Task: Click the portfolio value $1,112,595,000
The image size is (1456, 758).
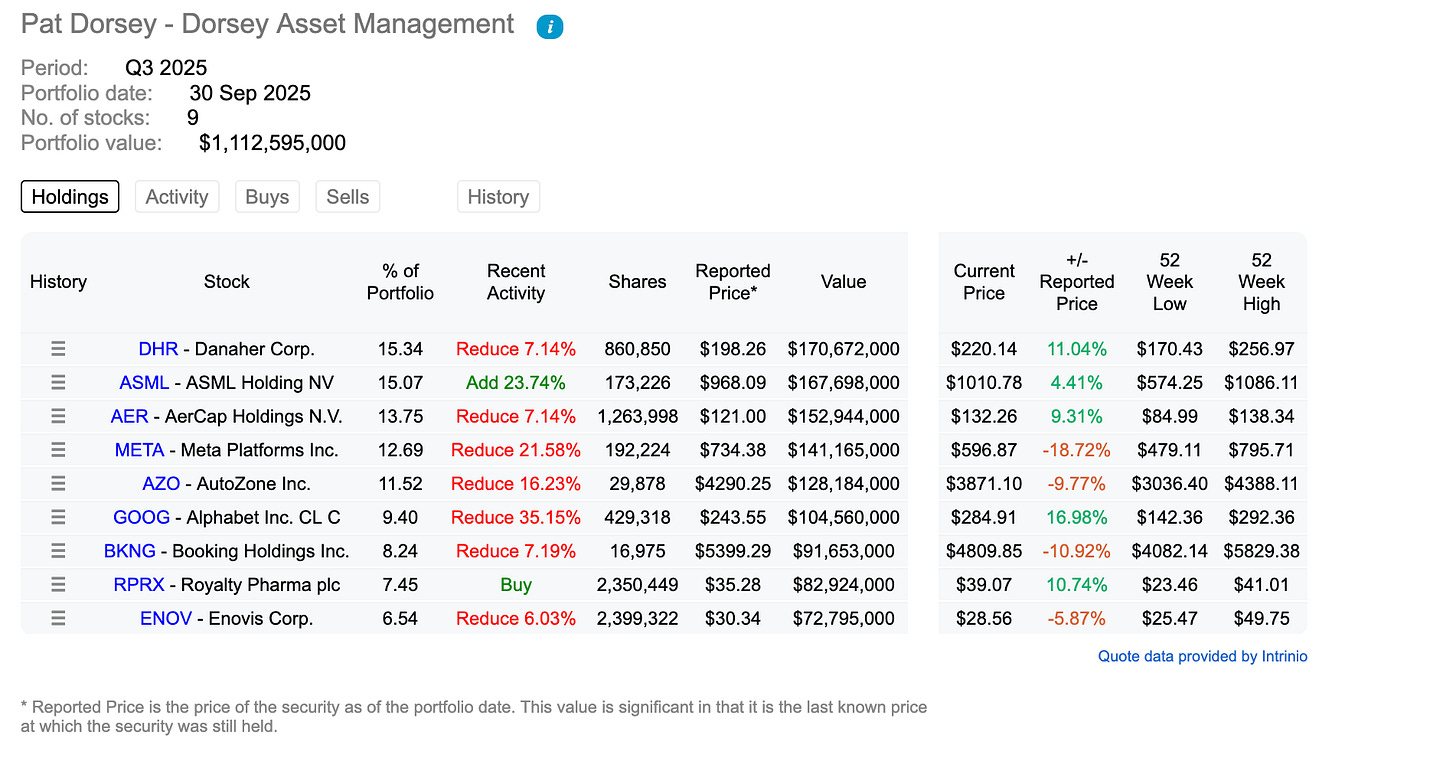Action: (x=273, y=143)
